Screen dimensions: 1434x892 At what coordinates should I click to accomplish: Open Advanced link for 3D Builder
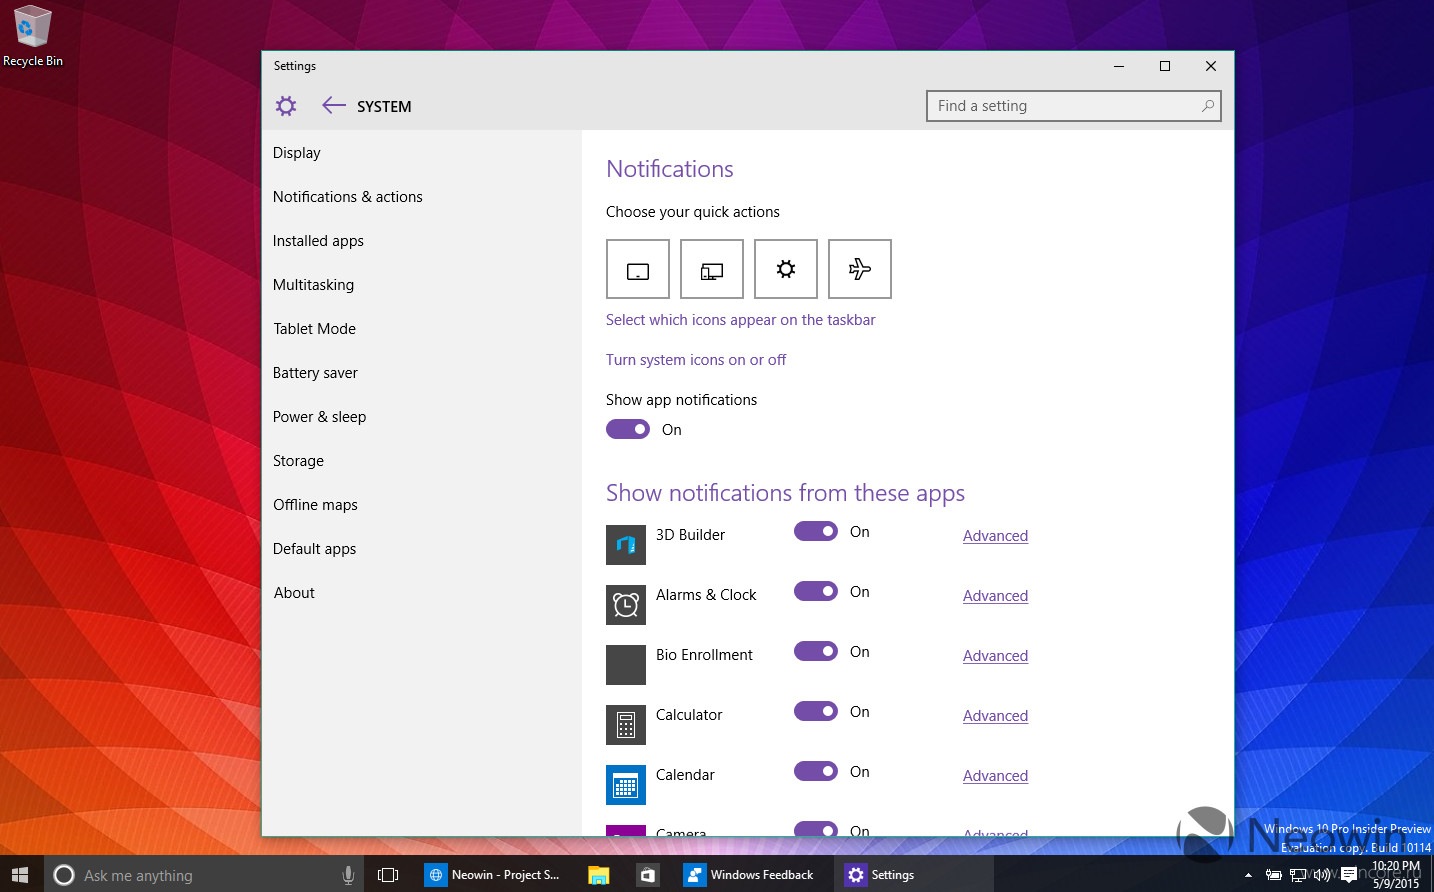point(995,536)
